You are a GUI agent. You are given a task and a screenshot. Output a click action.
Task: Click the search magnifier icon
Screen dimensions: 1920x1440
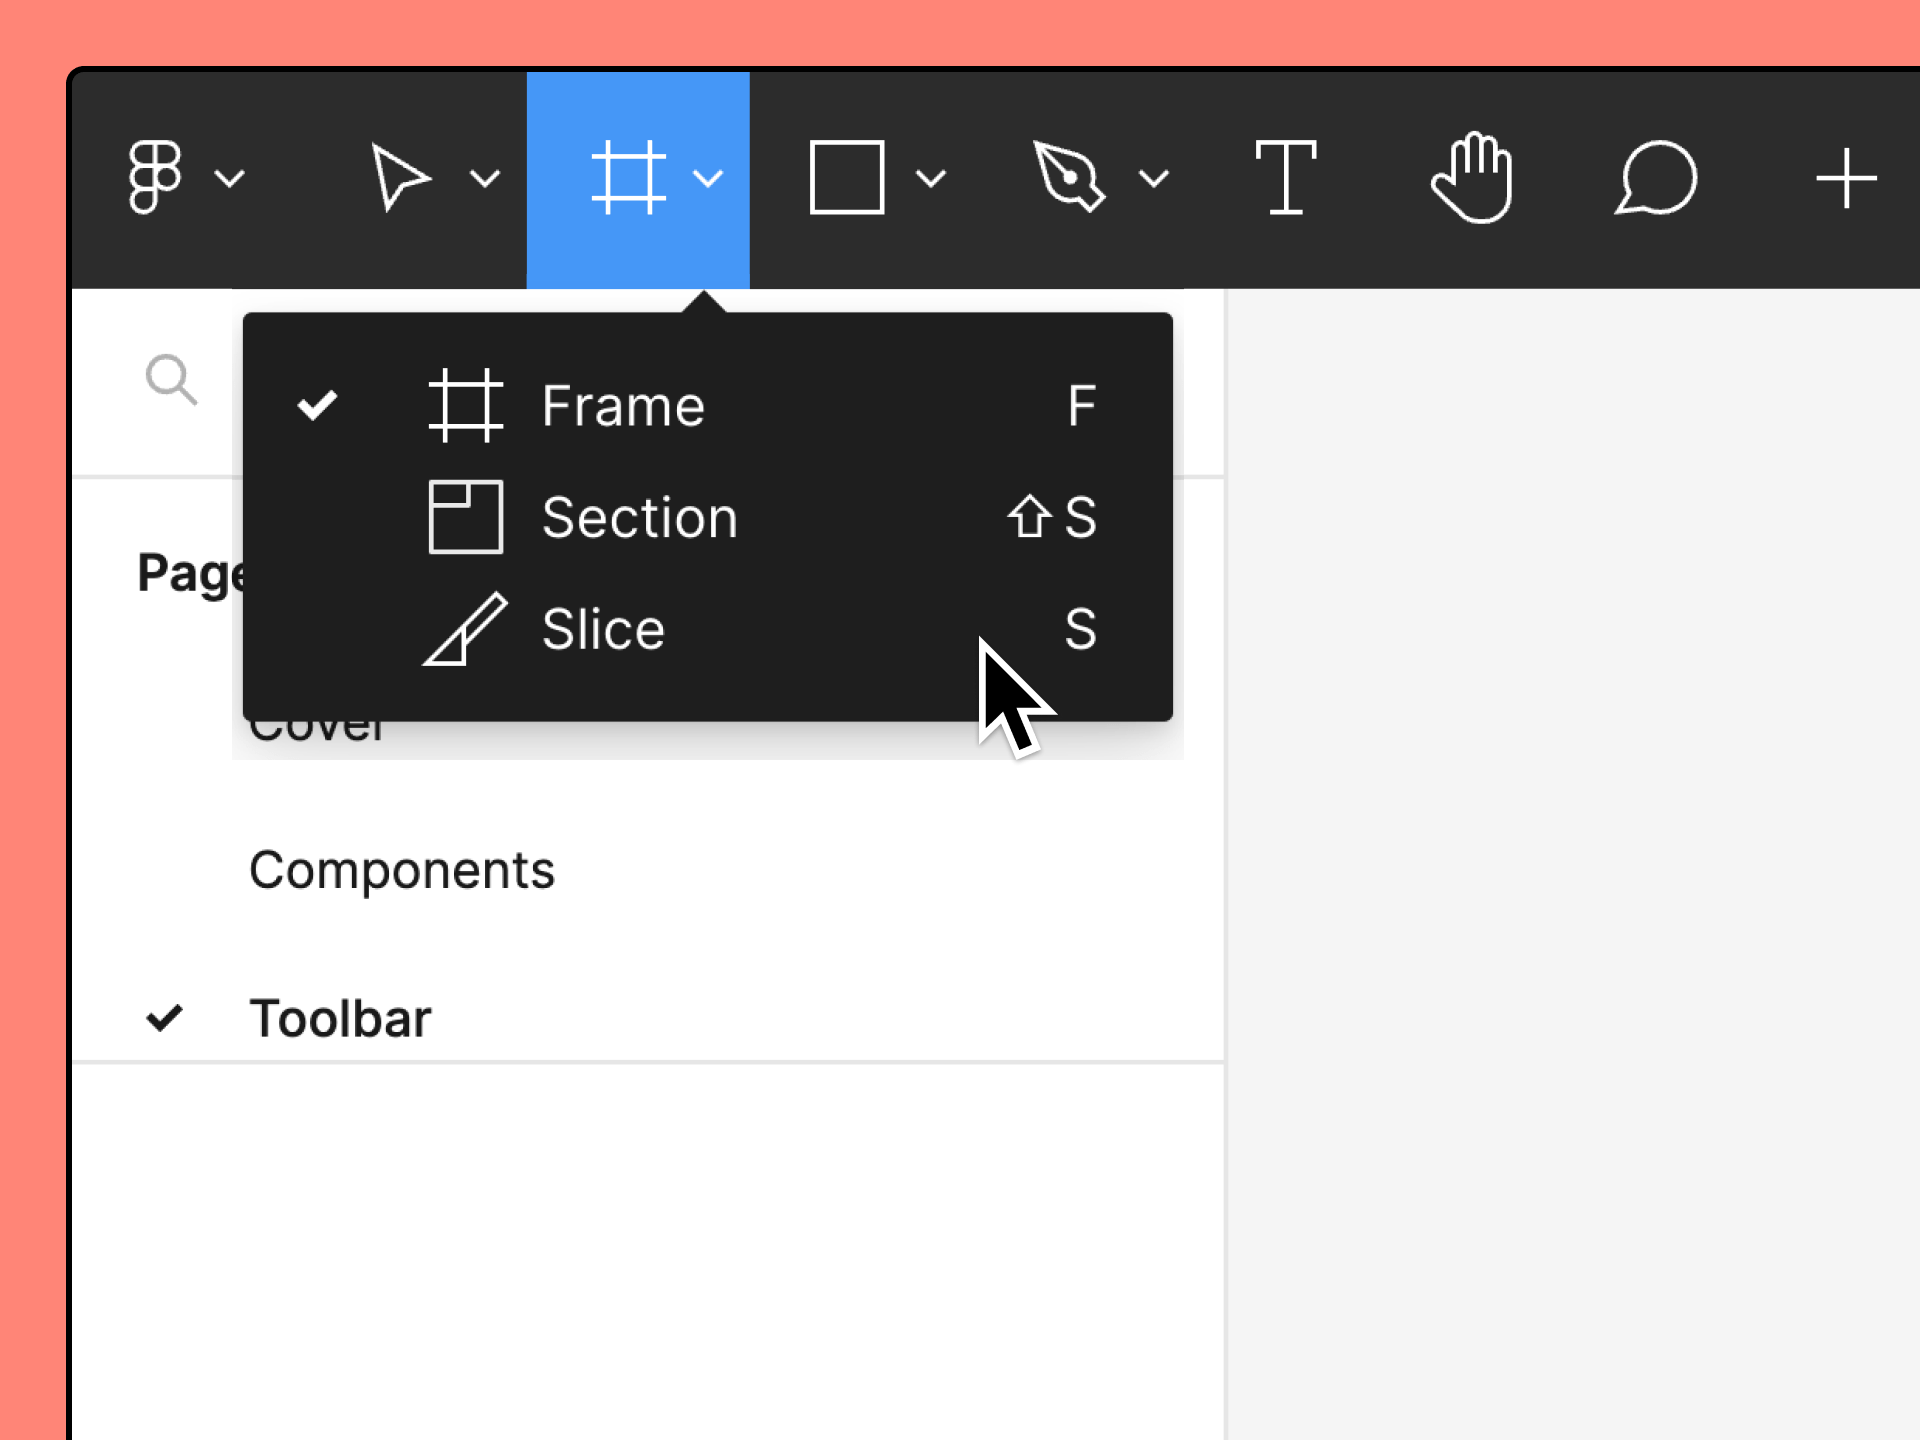point(171,379)
